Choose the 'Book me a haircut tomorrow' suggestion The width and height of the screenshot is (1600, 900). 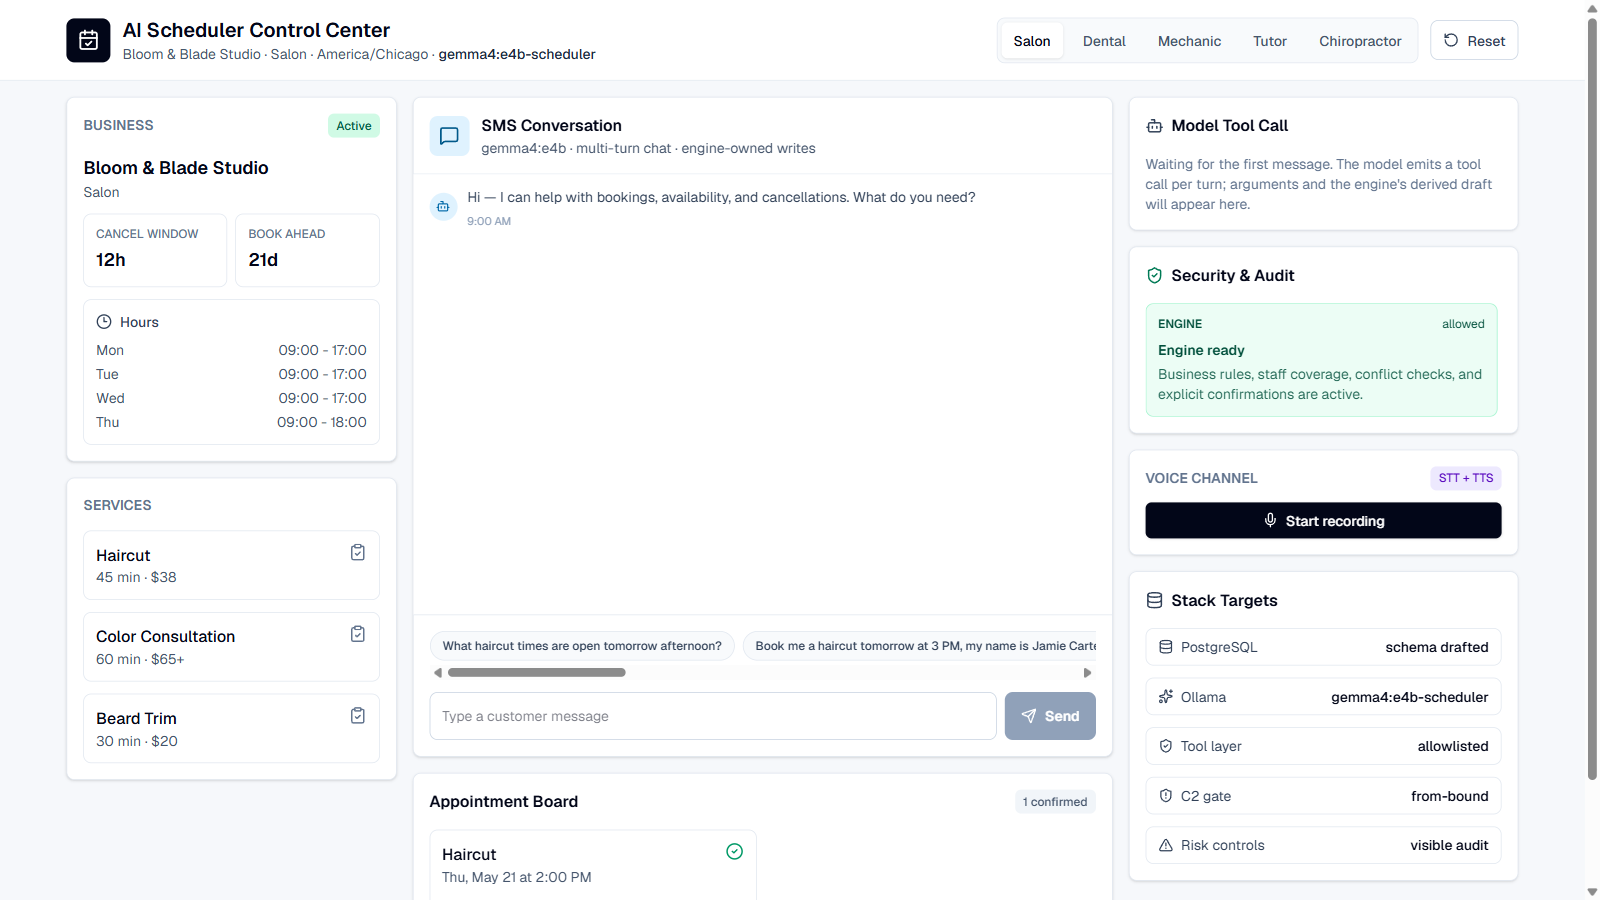[x=920, y=646]
